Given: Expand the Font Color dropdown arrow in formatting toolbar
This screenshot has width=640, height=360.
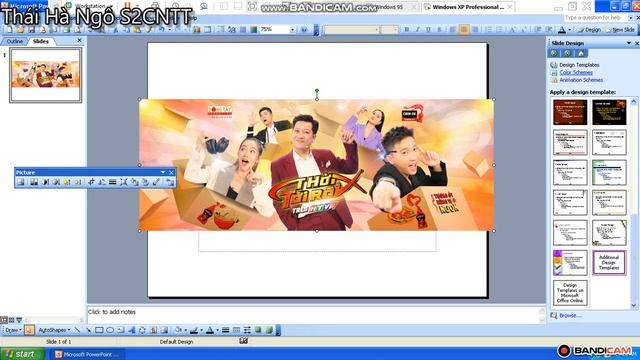Looking at the screenshot, I should pos(569,29).
